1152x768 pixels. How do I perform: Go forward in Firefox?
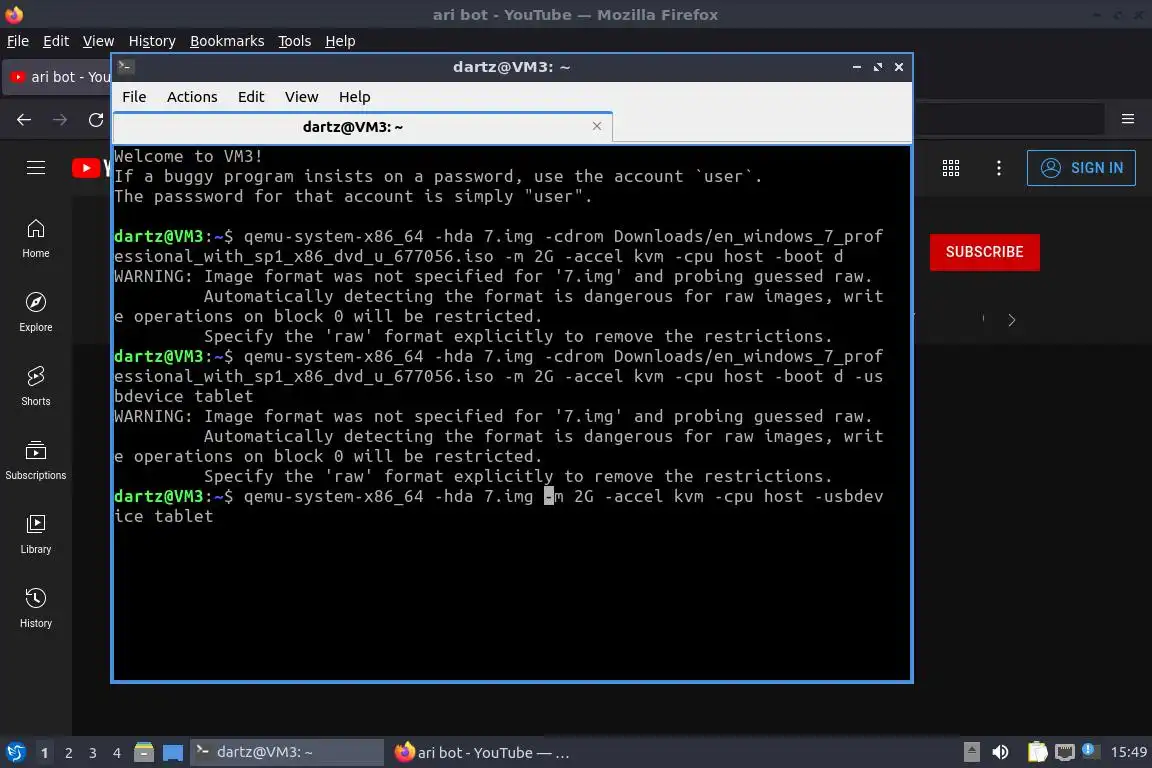[60, 119]
